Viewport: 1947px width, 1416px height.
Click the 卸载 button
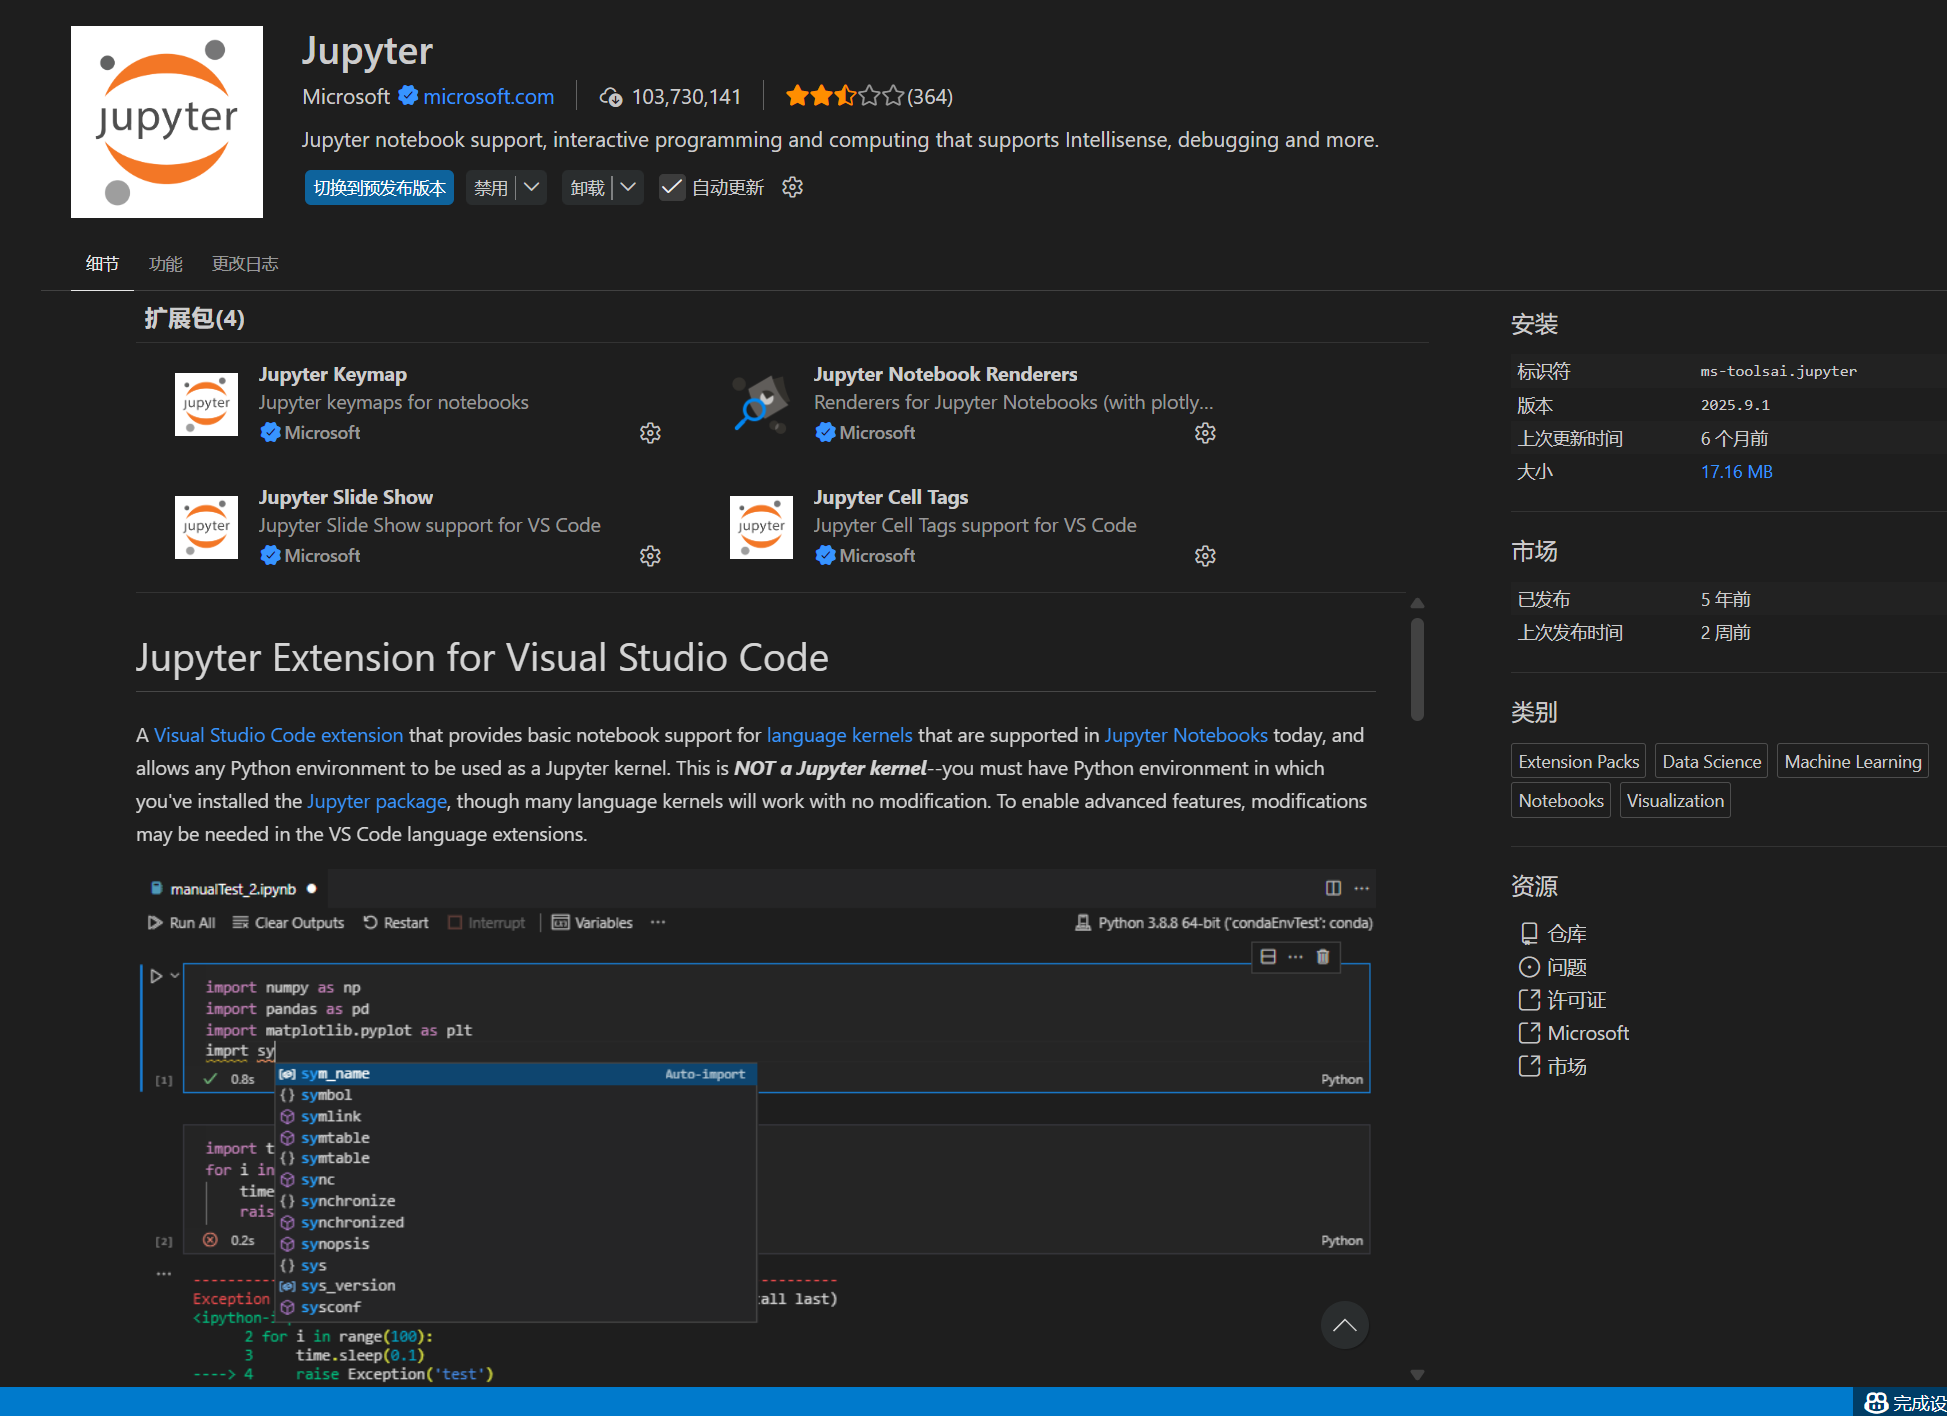[587, 188]
